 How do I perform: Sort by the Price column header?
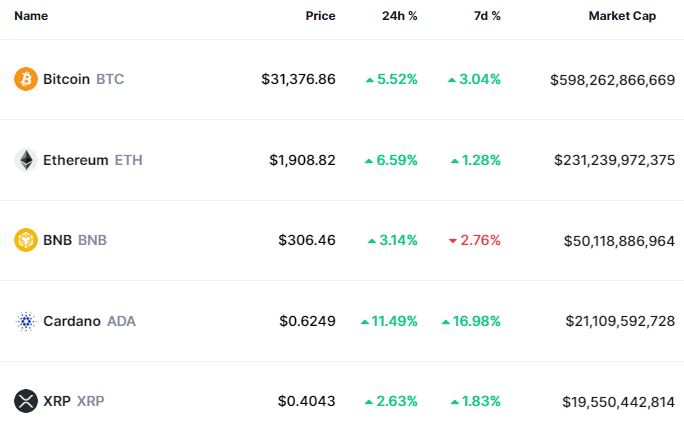[320, 16]
